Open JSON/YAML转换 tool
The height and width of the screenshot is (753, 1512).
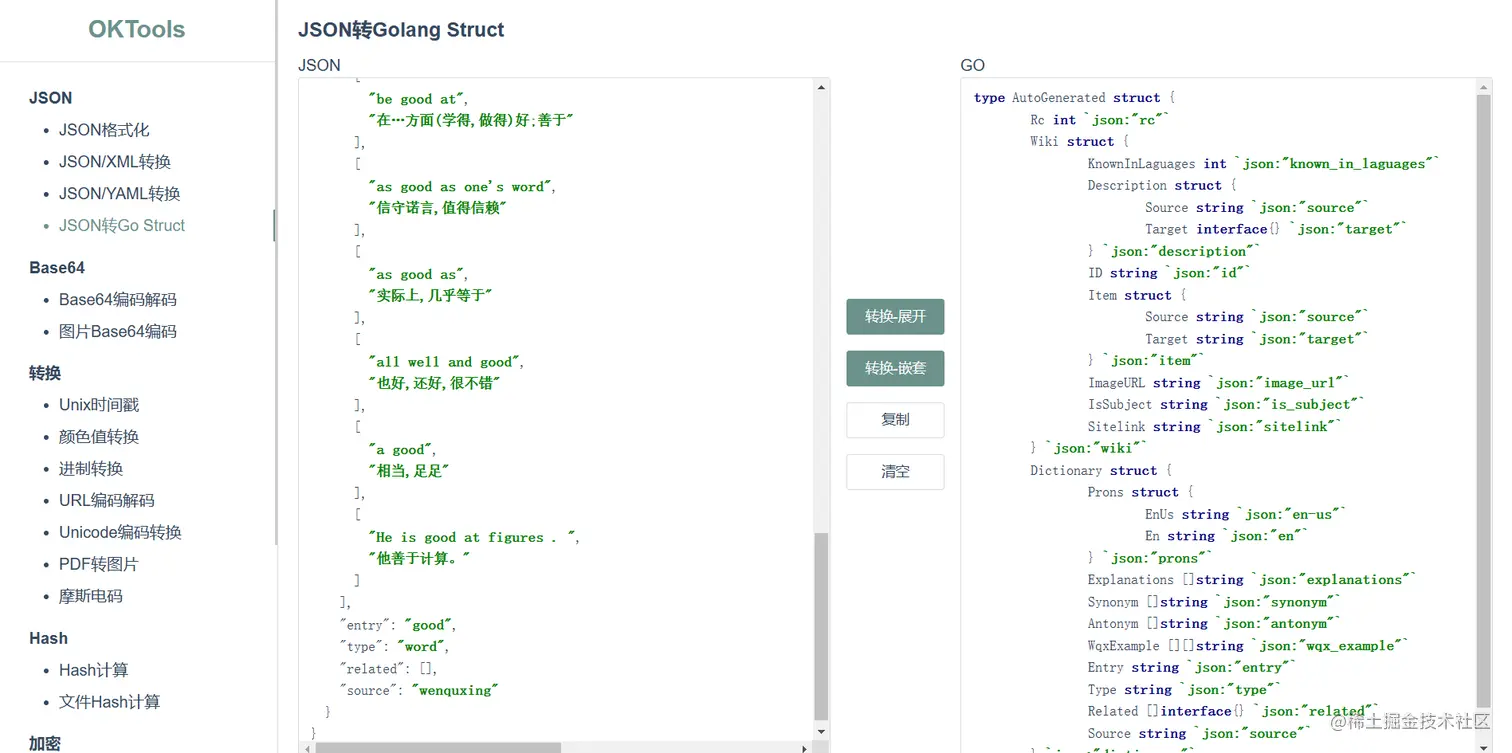pos(119,194)
